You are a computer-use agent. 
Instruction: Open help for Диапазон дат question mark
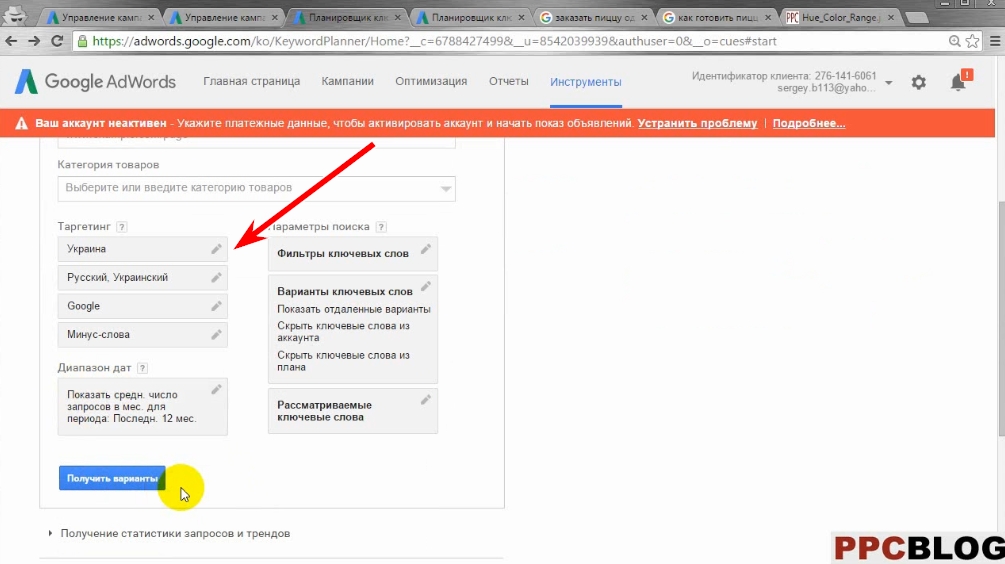tap(142, 368)
